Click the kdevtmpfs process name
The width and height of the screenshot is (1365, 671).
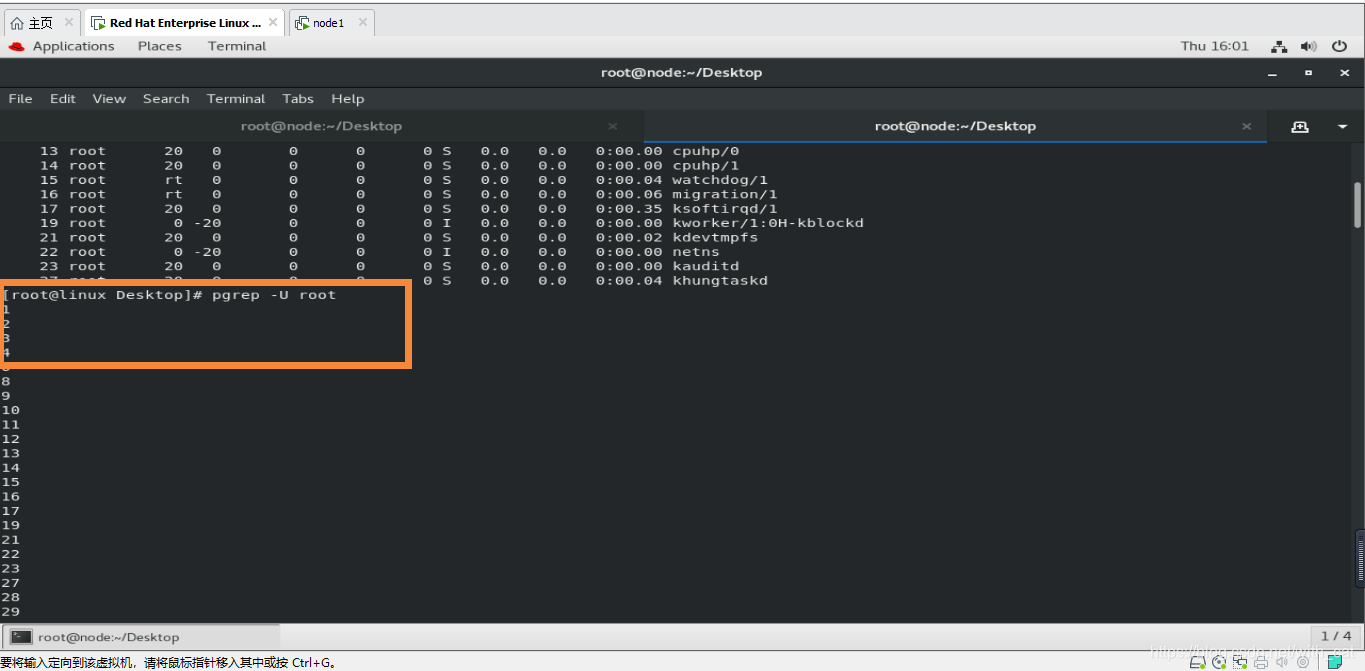pos(715,237)
